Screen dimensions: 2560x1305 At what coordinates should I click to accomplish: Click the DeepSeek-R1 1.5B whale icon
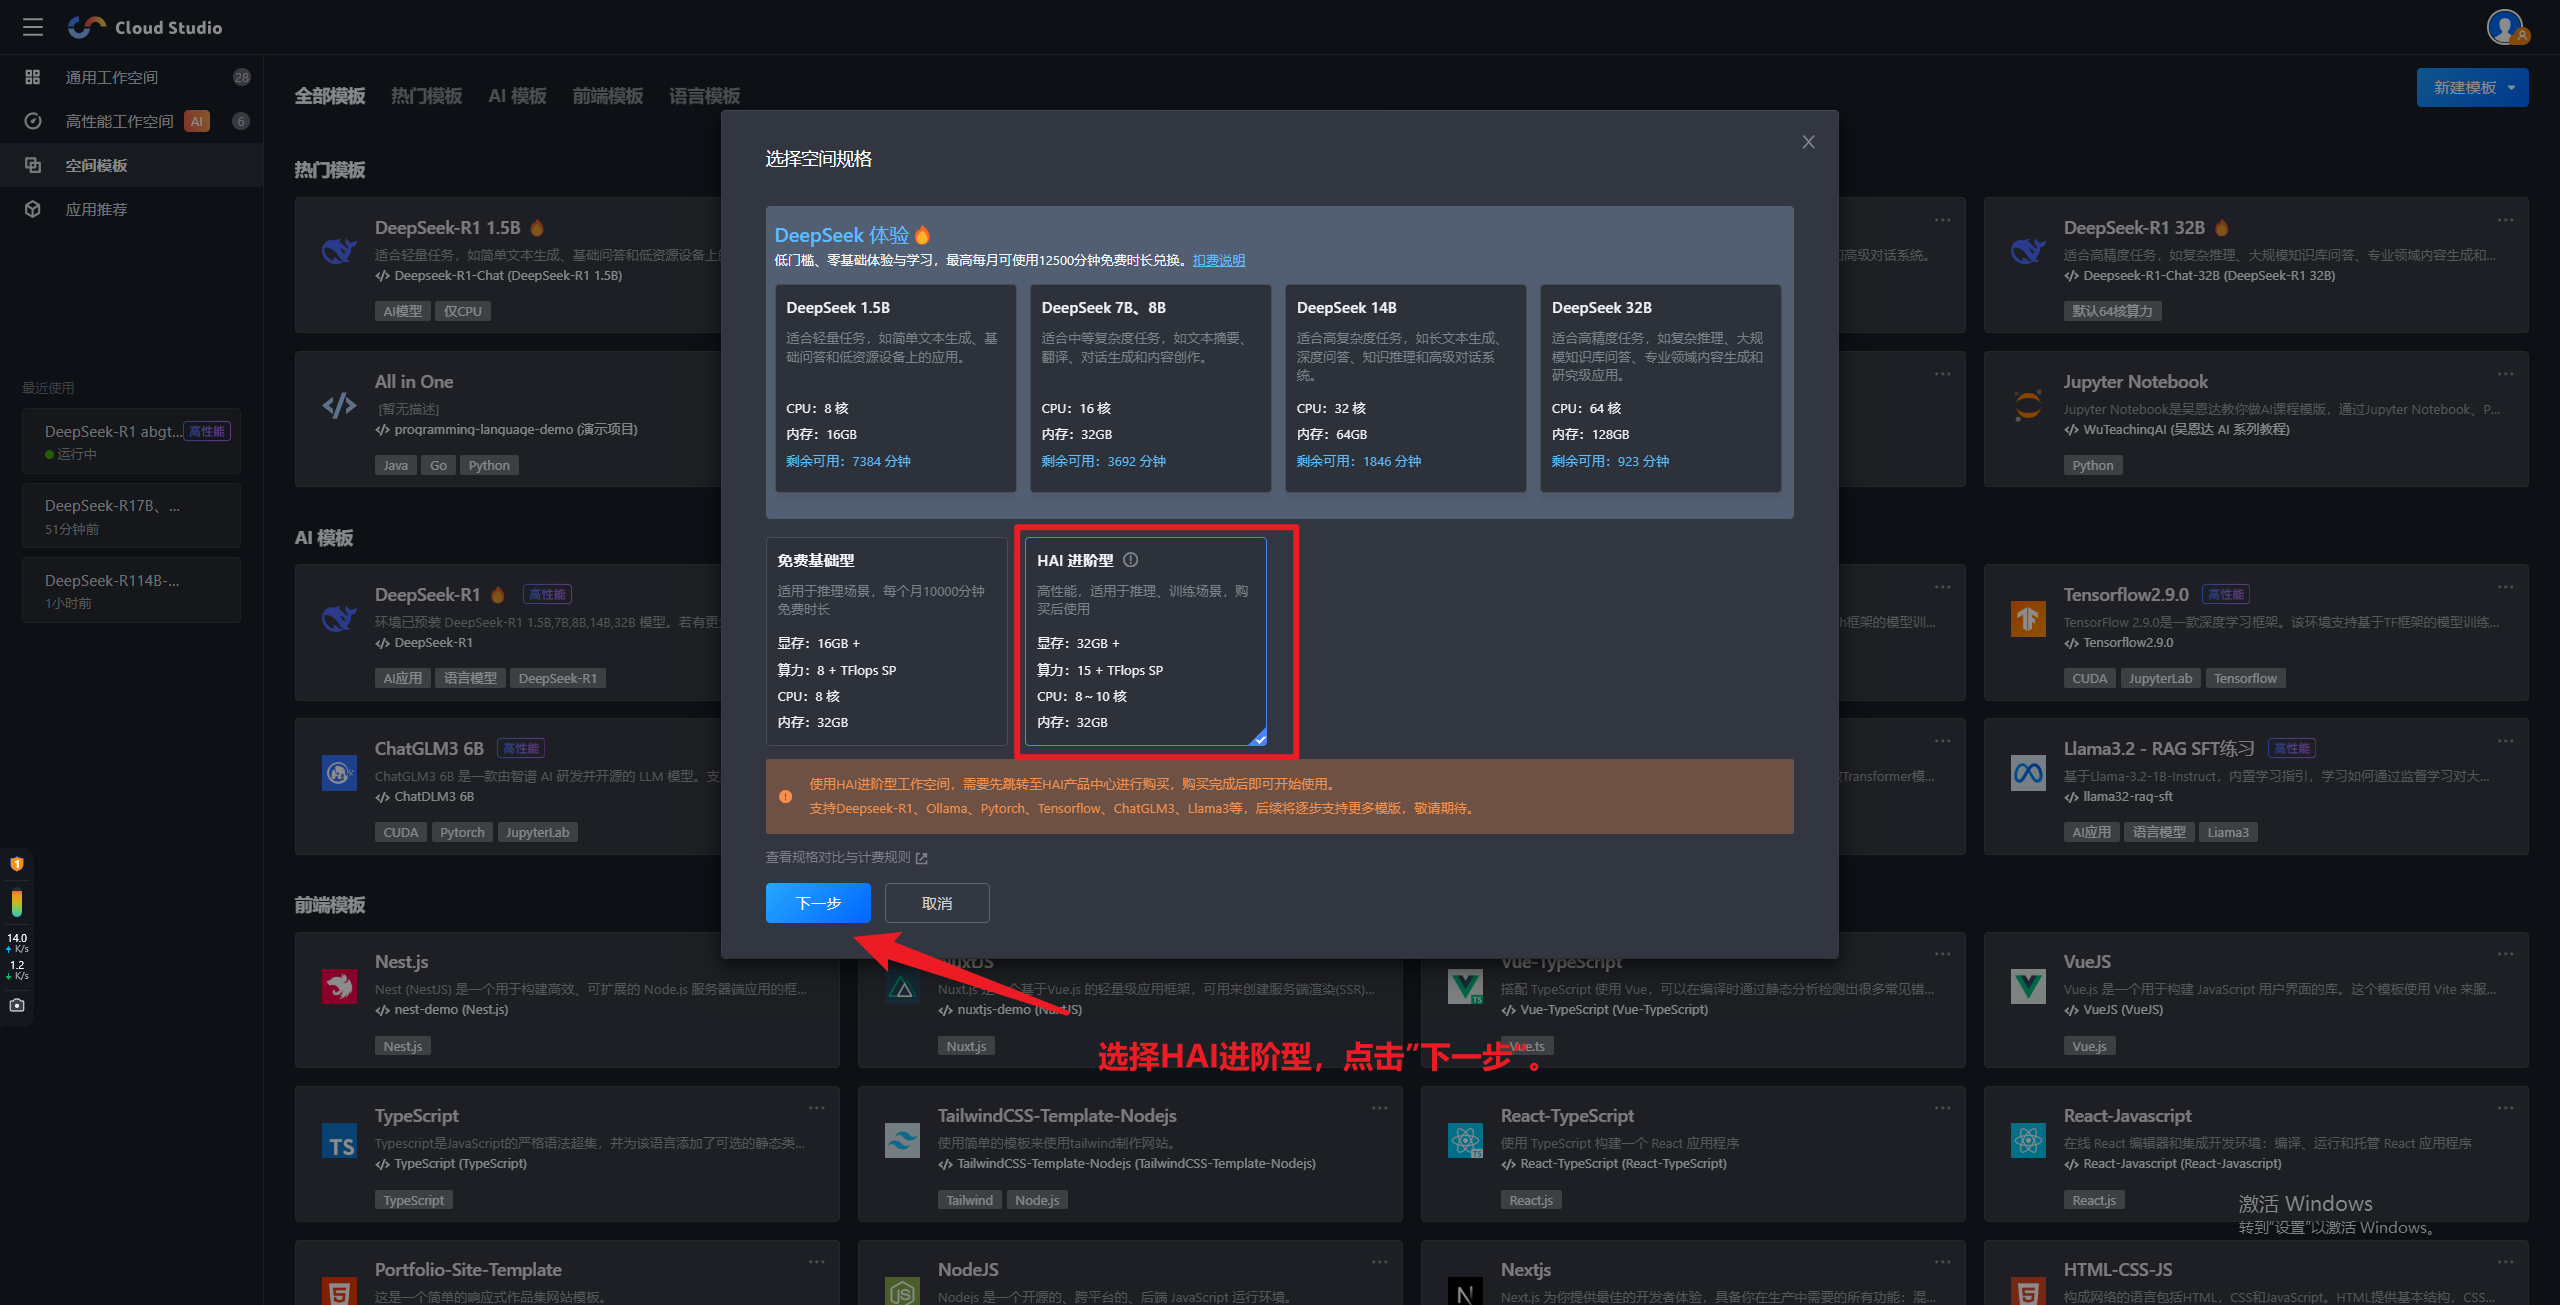(339, 250)
